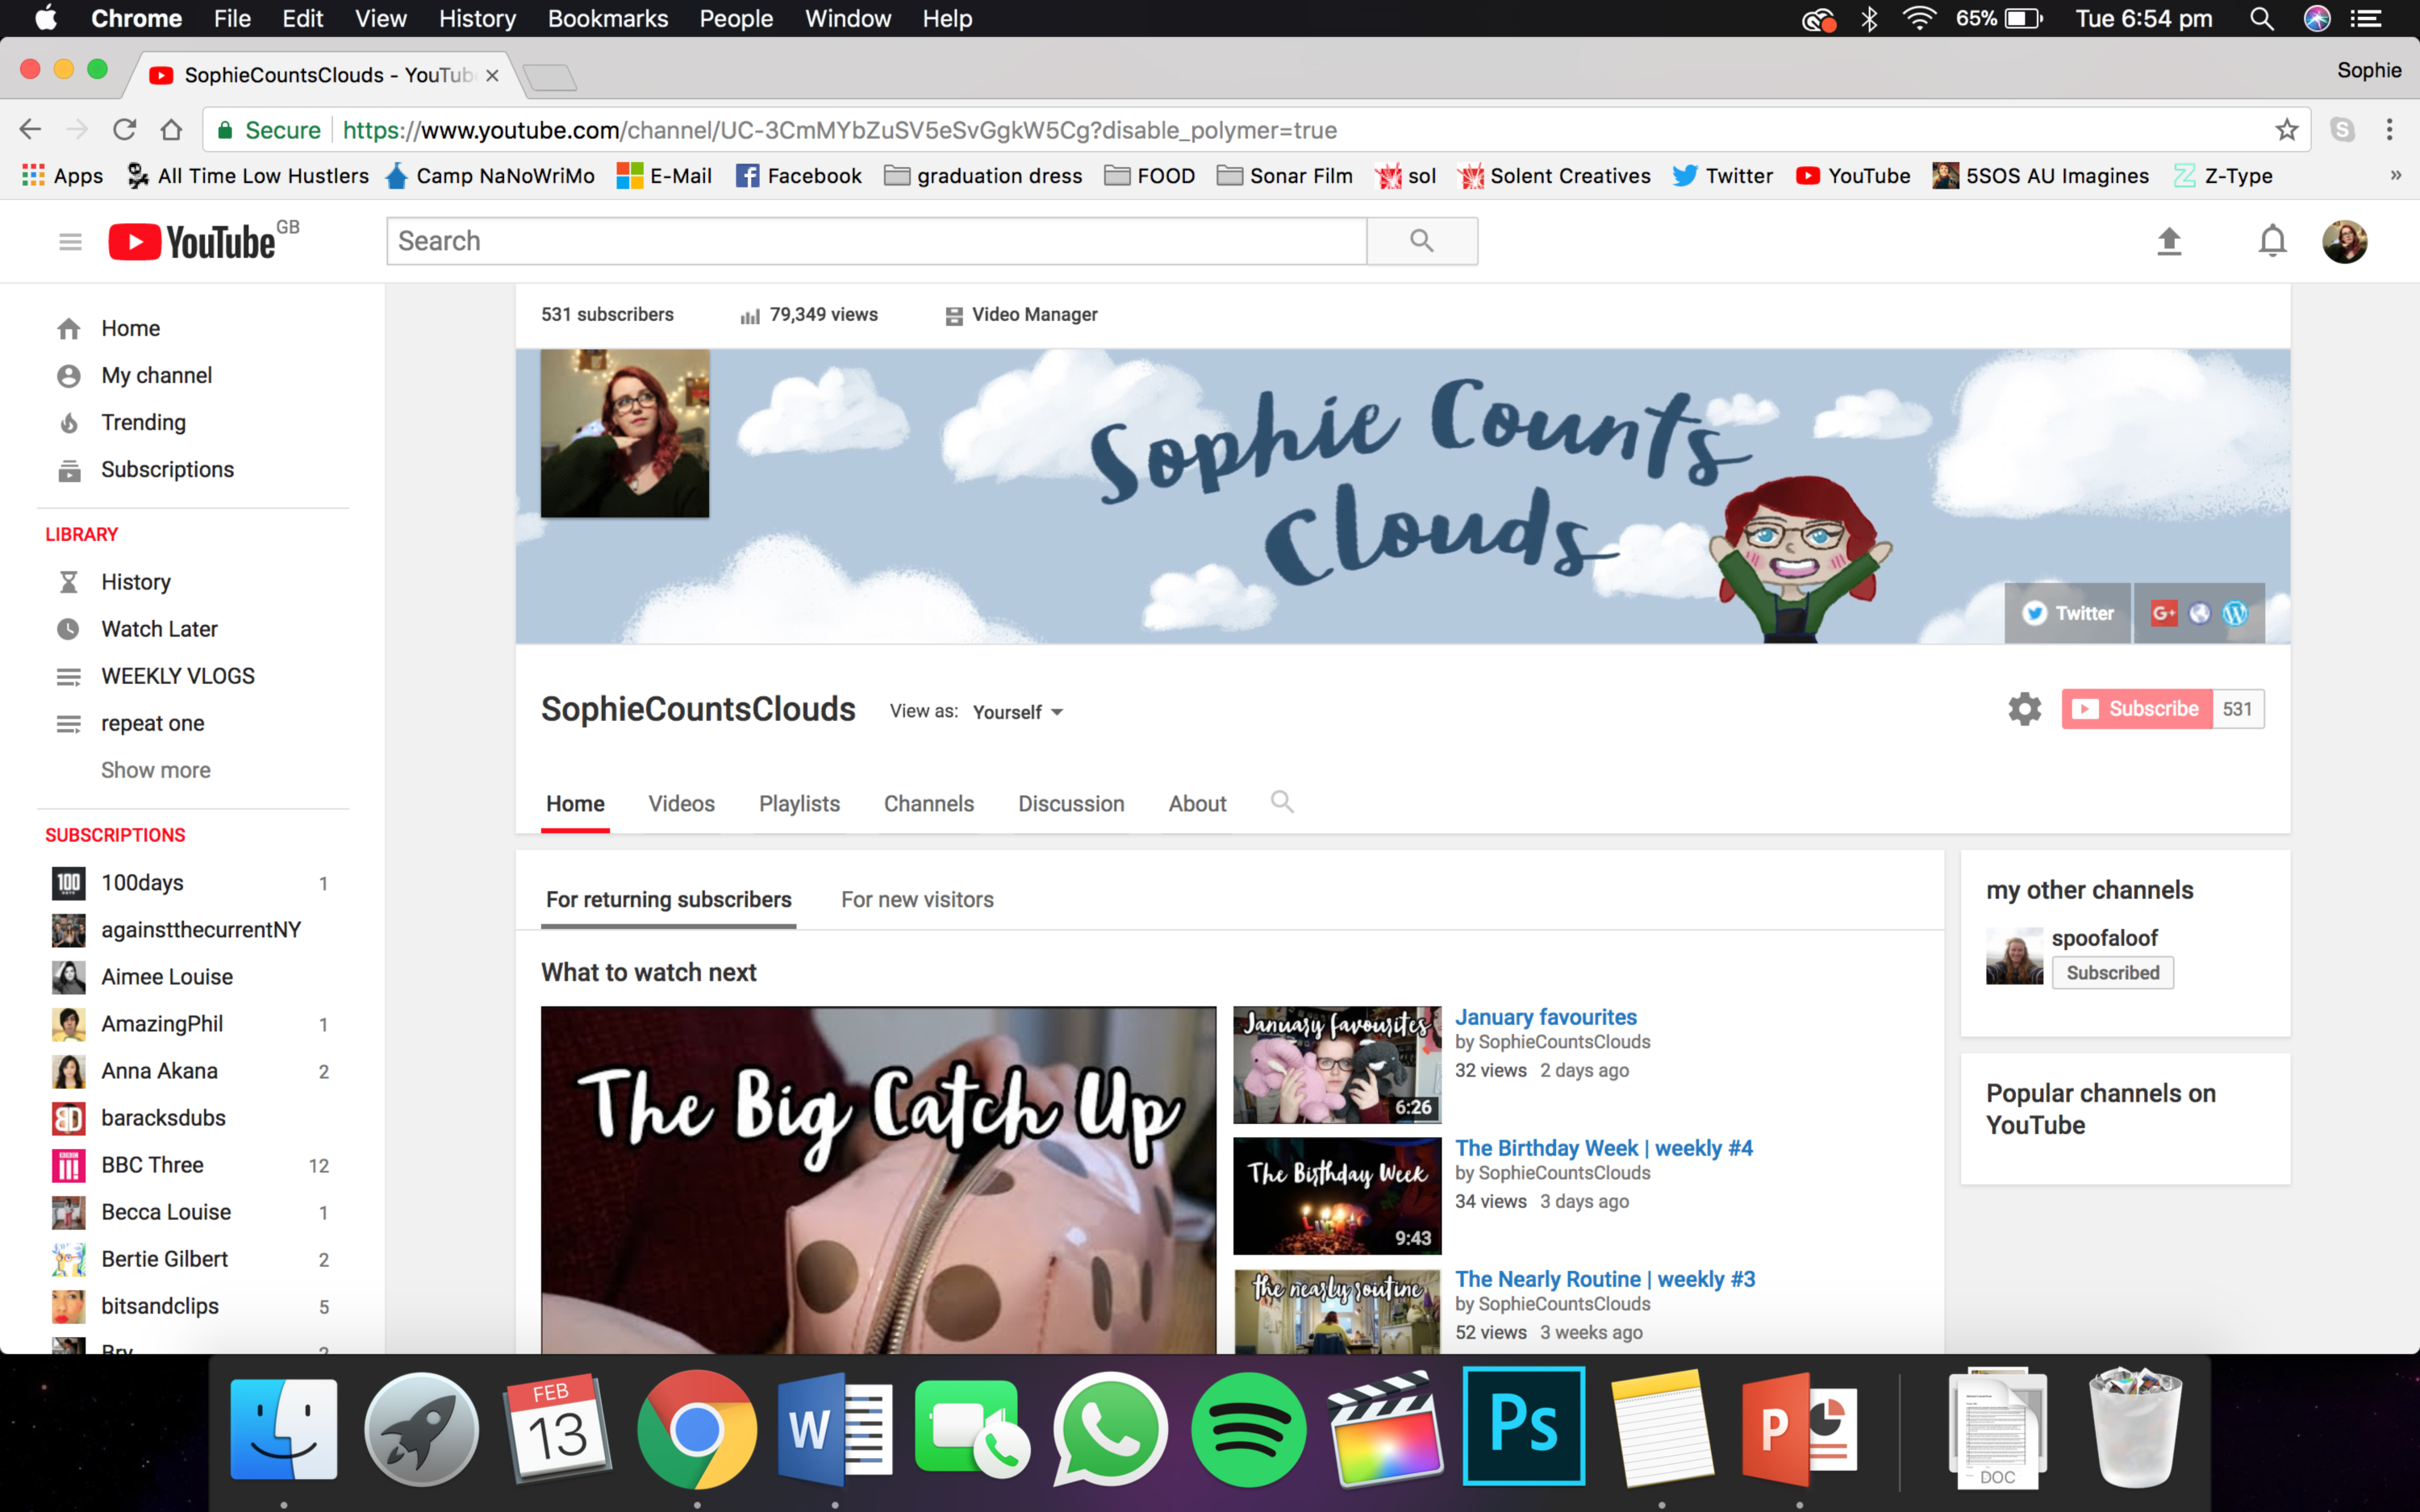The height and width of the screenshot is (1512, 2420).
Task: Click the Wi-Fi menu bar icon
Action: tap(1919, 19)
